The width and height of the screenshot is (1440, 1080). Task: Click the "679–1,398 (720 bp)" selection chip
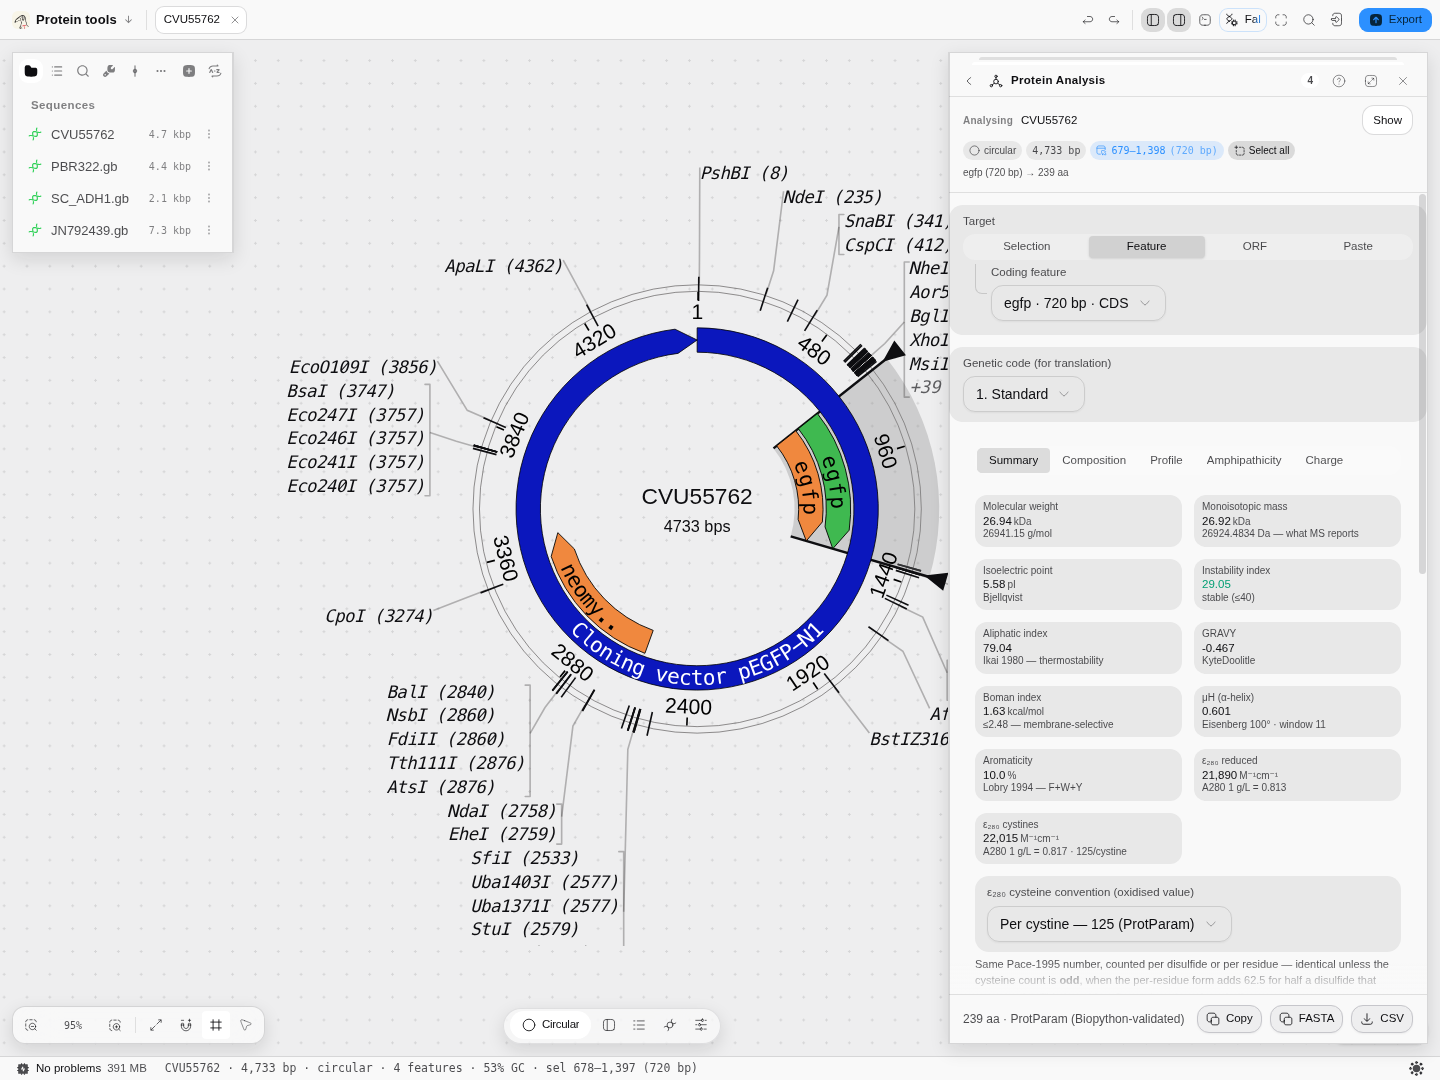(1156, 151)
